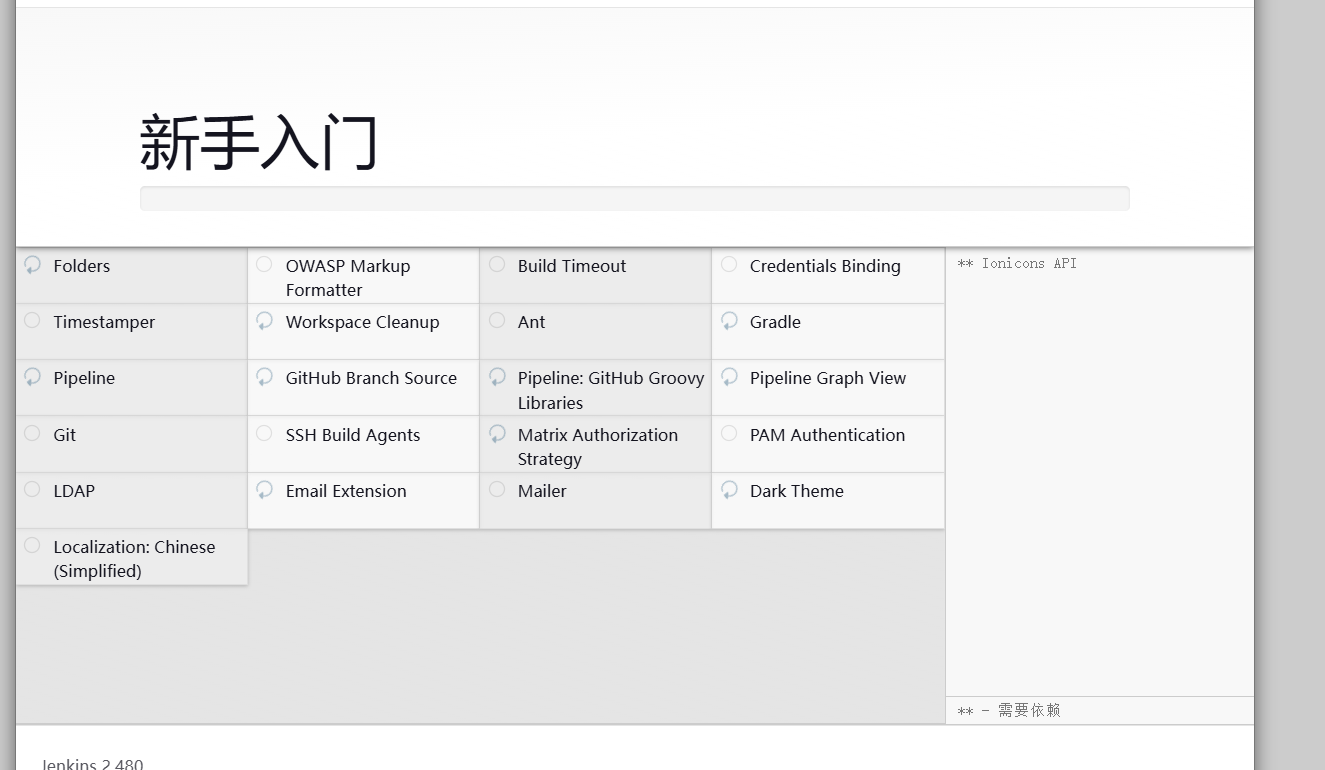Click the pending circle icon beside Ant

[497, 320]
